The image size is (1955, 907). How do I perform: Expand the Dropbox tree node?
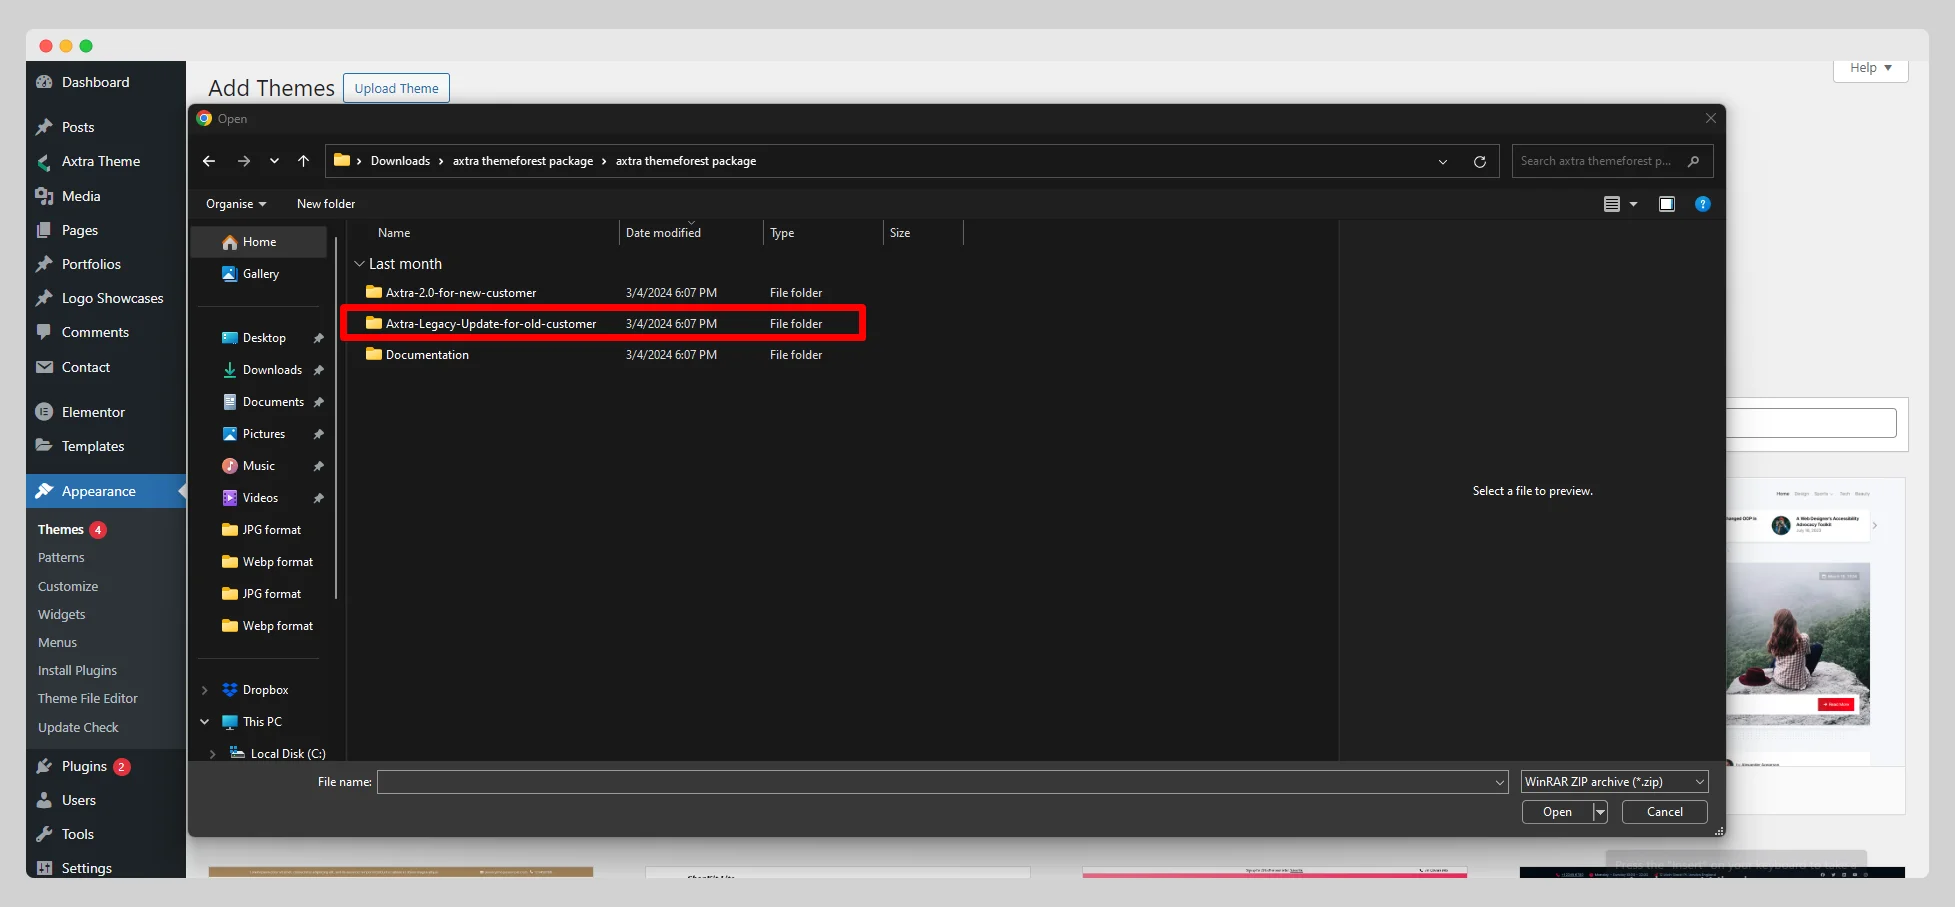[x=205, y=690]
